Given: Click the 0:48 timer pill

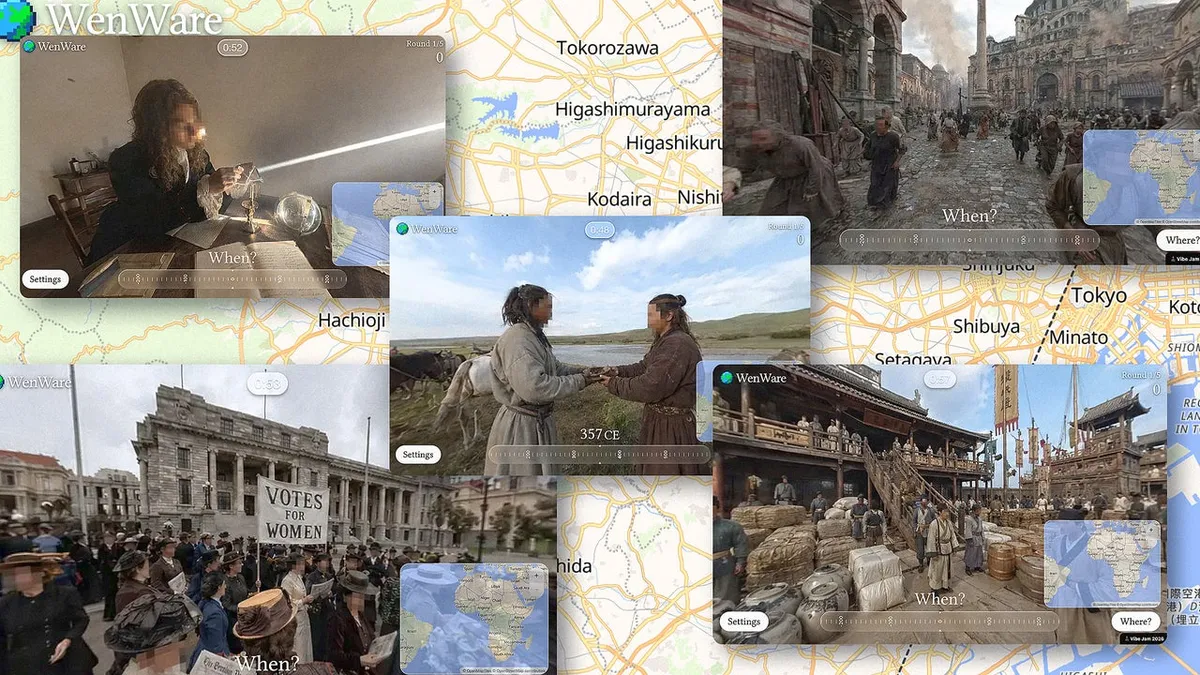Looking at the screenshot, I should [x=600, y=230].
